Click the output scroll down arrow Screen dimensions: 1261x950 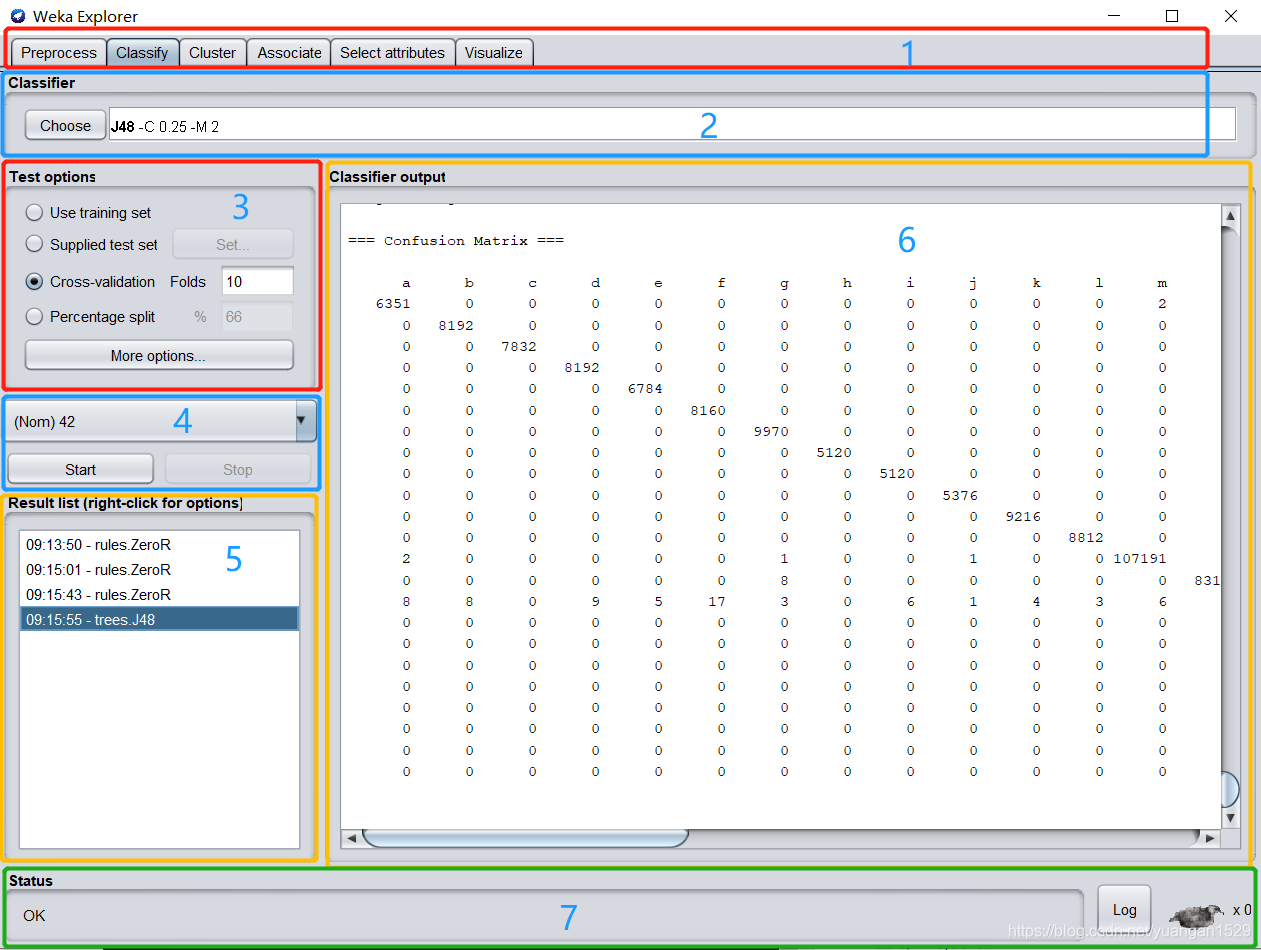tap(1230, 817)
